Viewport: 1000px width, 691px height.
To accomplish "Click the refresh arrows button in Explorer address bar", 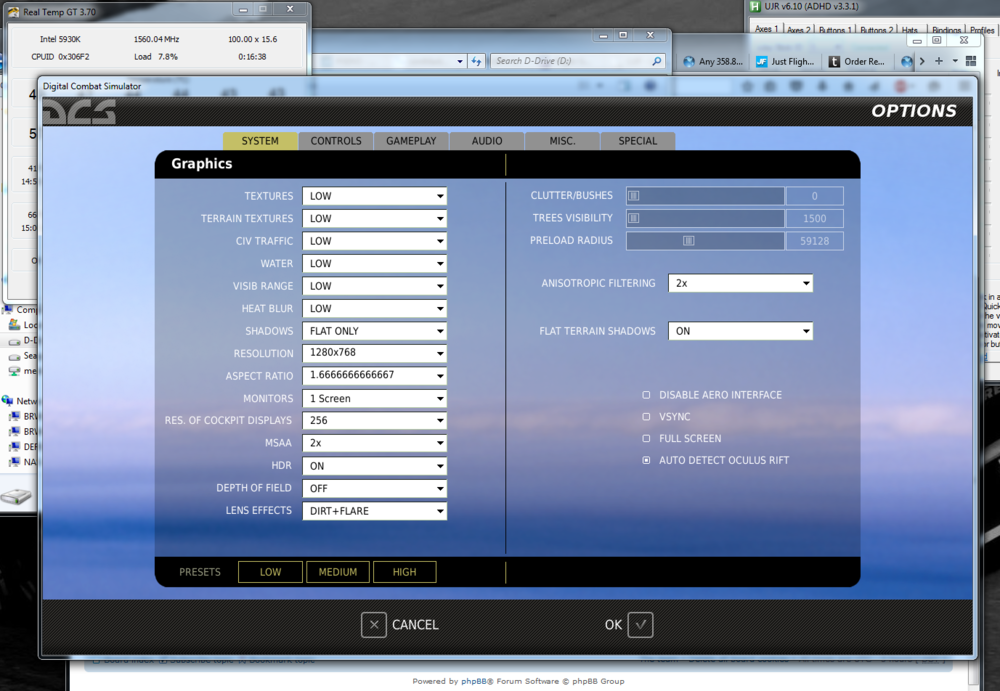I will coord(476,61).
